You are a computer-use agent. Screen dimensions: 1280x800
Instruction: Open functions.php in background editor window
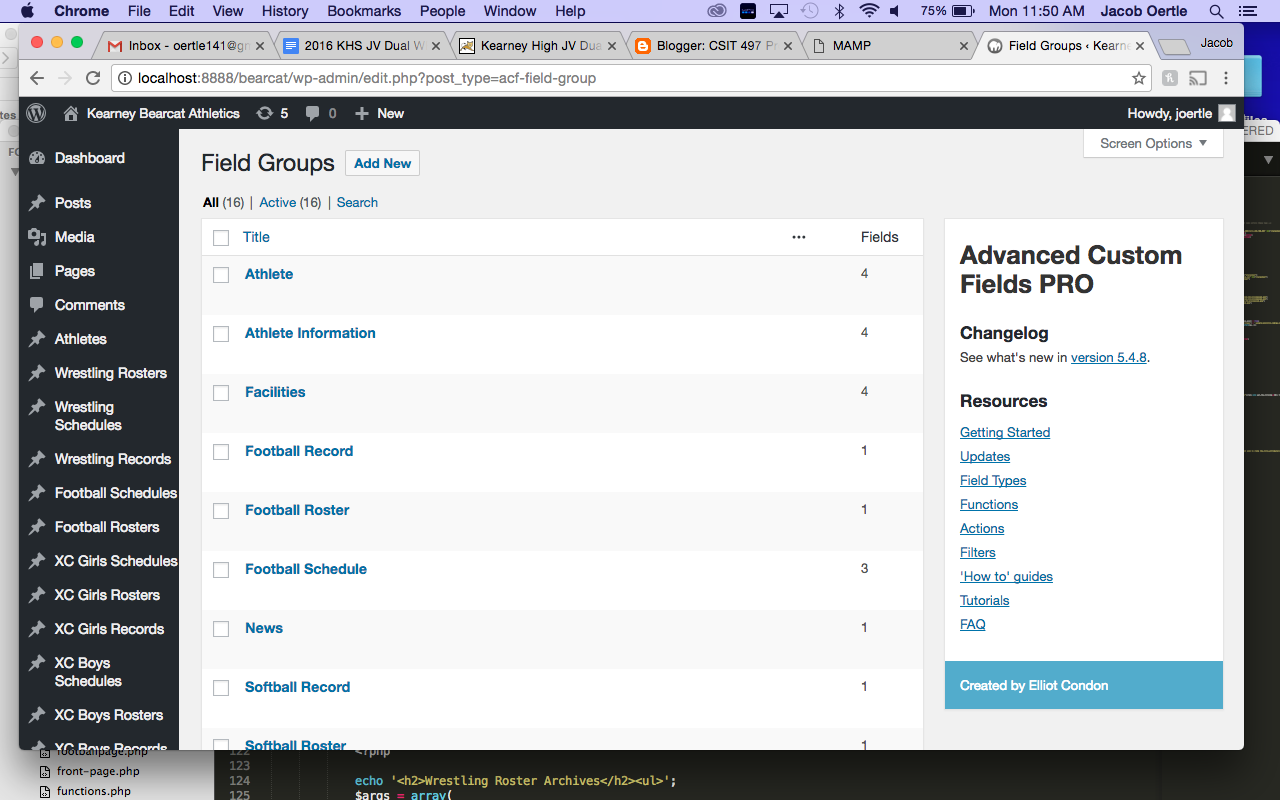click(x=94, y=791)
